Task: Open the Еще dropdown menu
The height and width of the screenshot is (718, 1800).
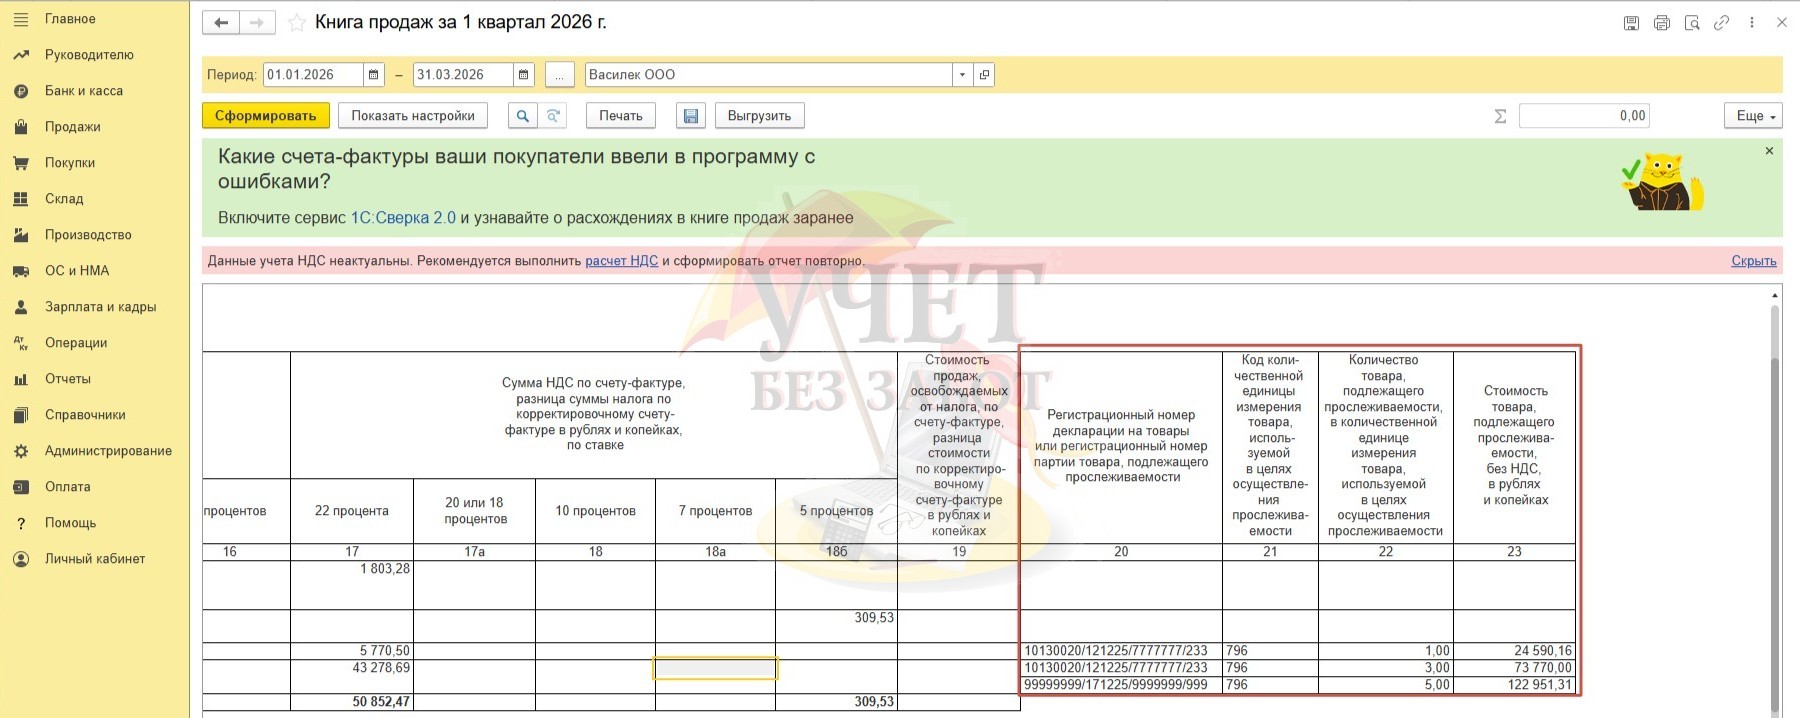Action: (x=1753, y=116)
